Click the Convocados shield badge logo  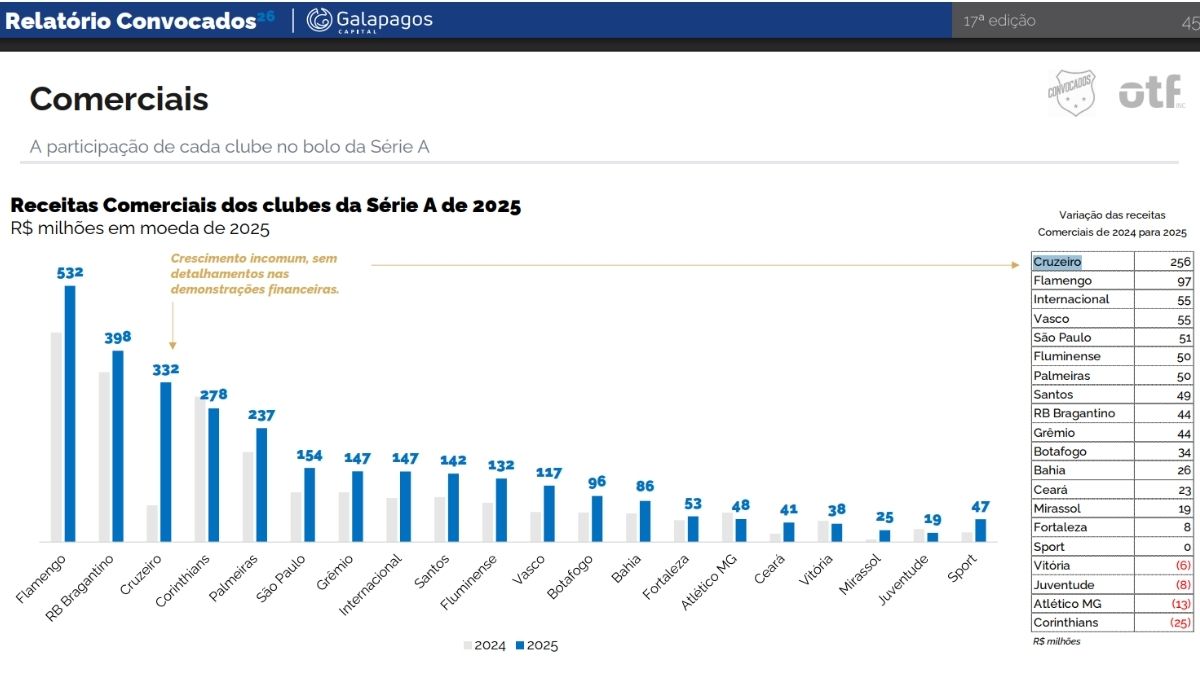(1071, 93)
